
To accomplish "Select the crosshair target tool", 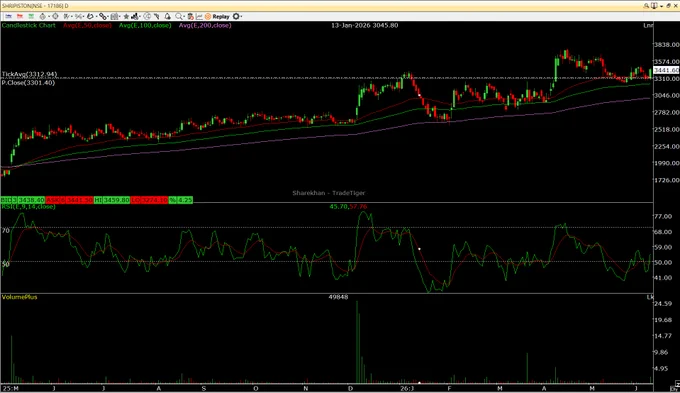I will [56, 16].
